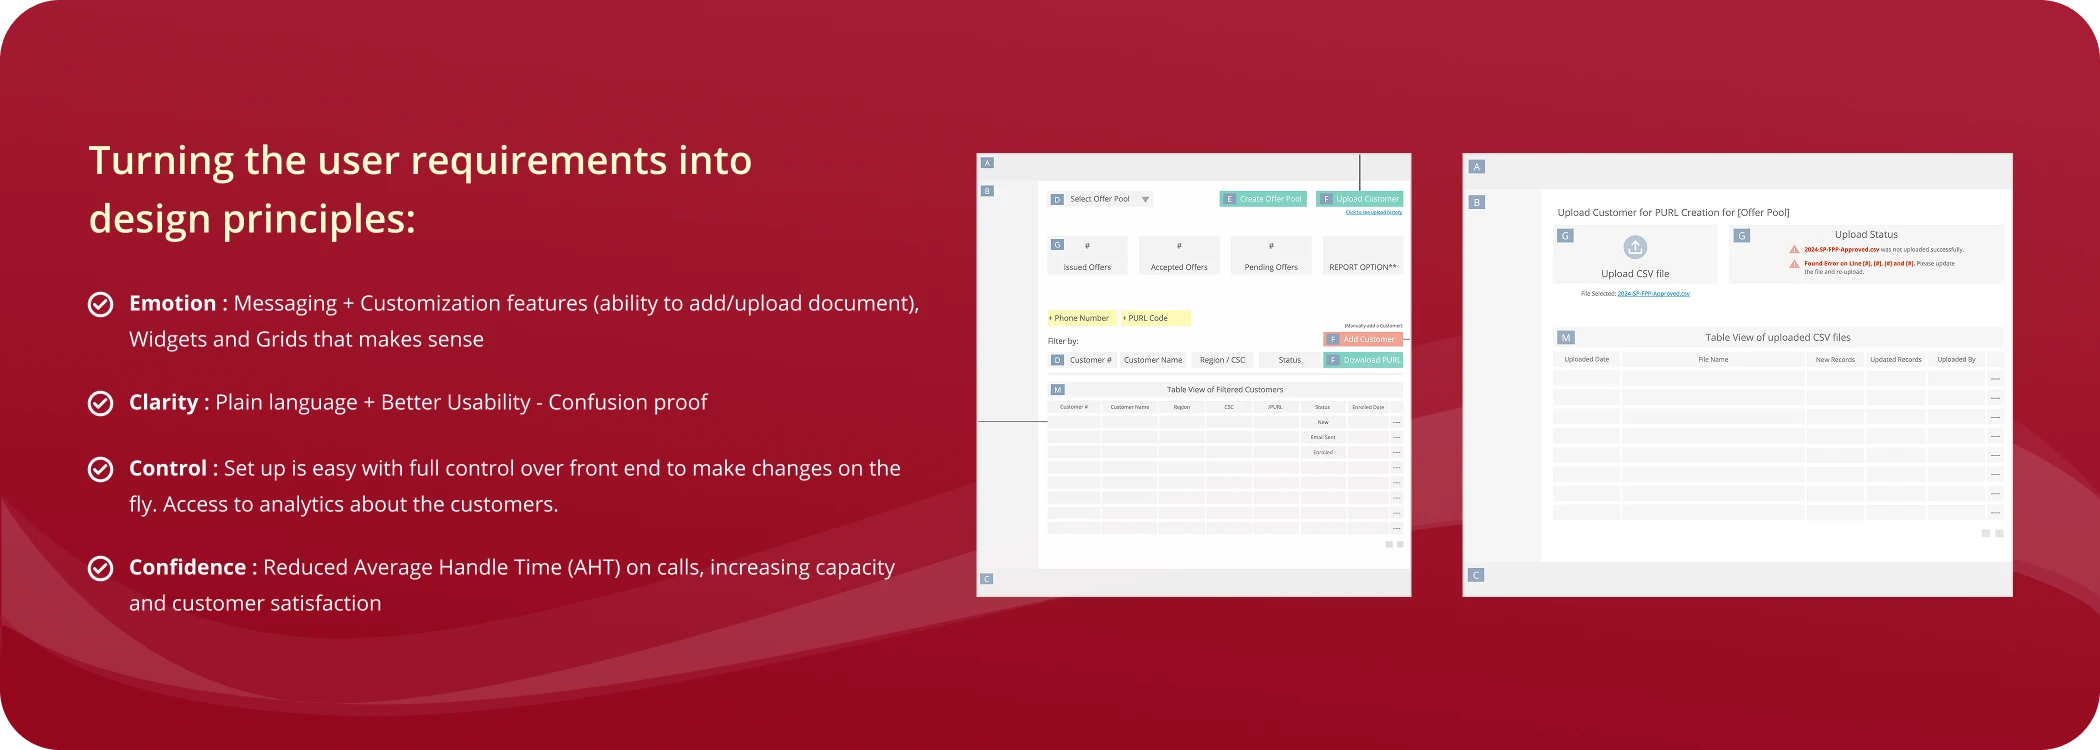
Task: Select the Accepted Offers widget
Action: [x=1179, y=255]
